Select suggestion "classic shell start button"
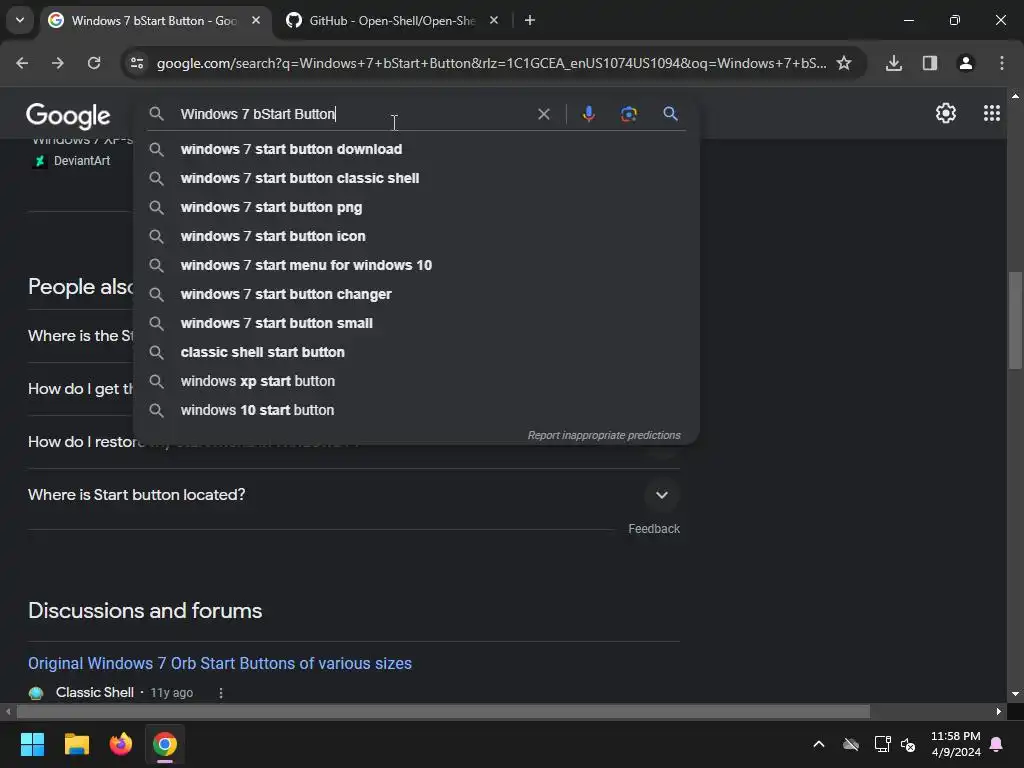 [416, 352]
